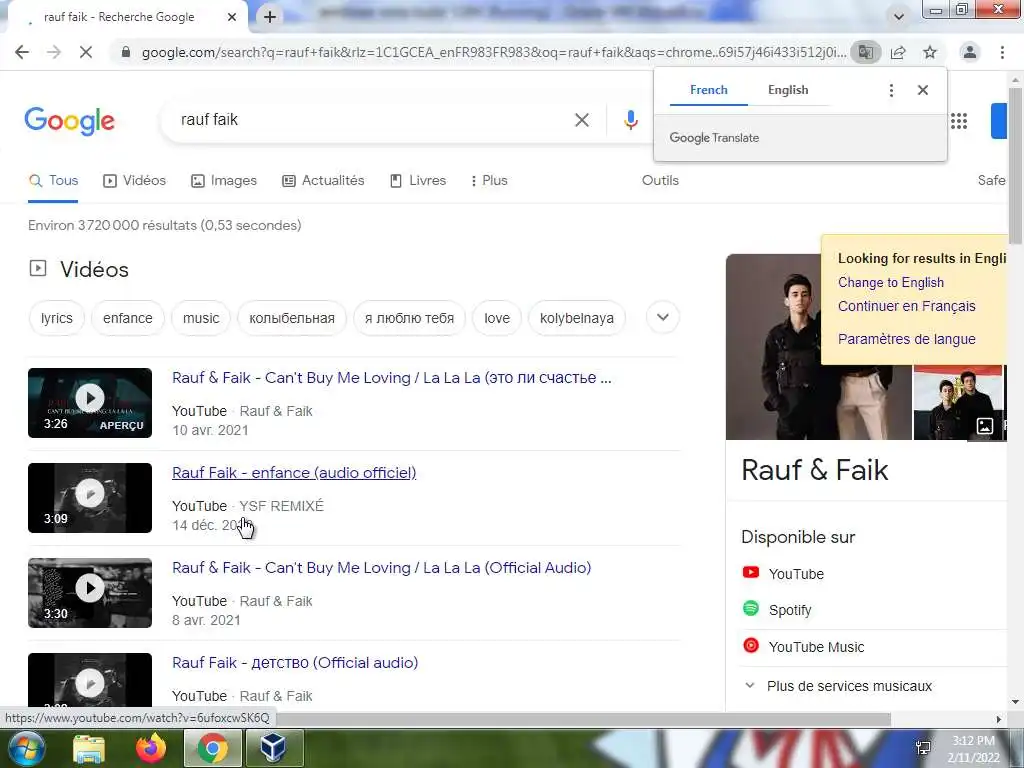Select the колыбельная filter chip
Image resolution: width=1024 pixels, height=768 pixels.
tap(292, 319)
